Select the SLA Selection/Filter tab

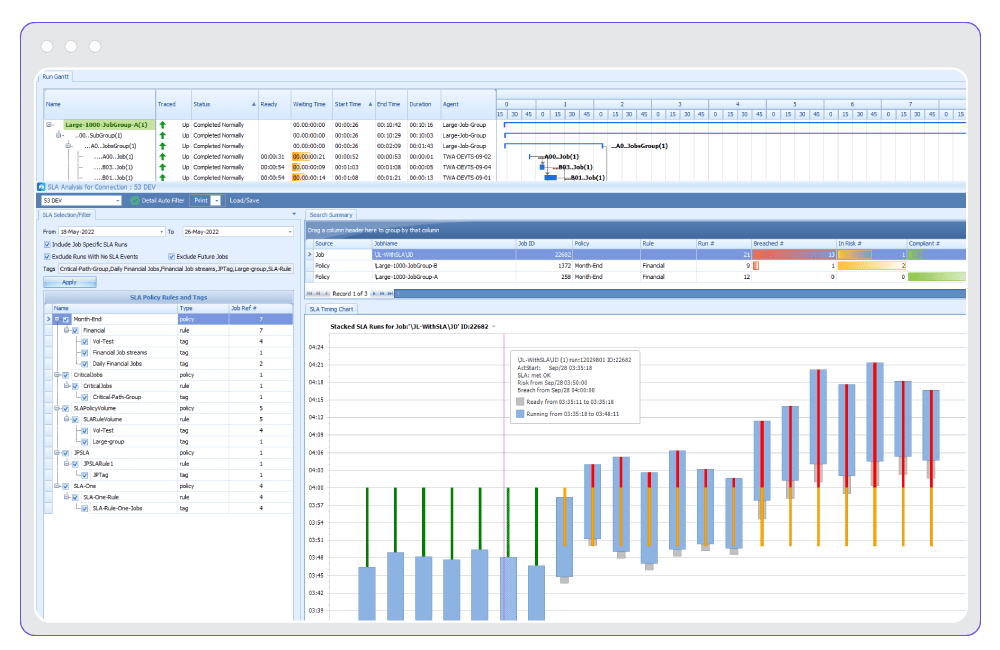click(67, 215)
